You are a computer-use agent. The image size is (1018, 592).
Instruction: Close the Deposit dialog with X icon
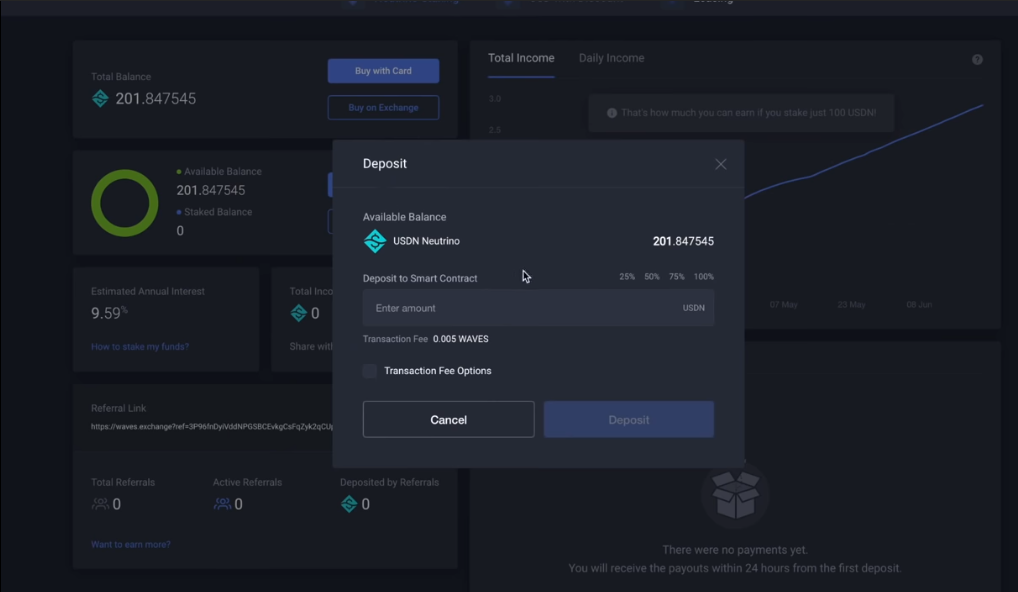point(721,164)
